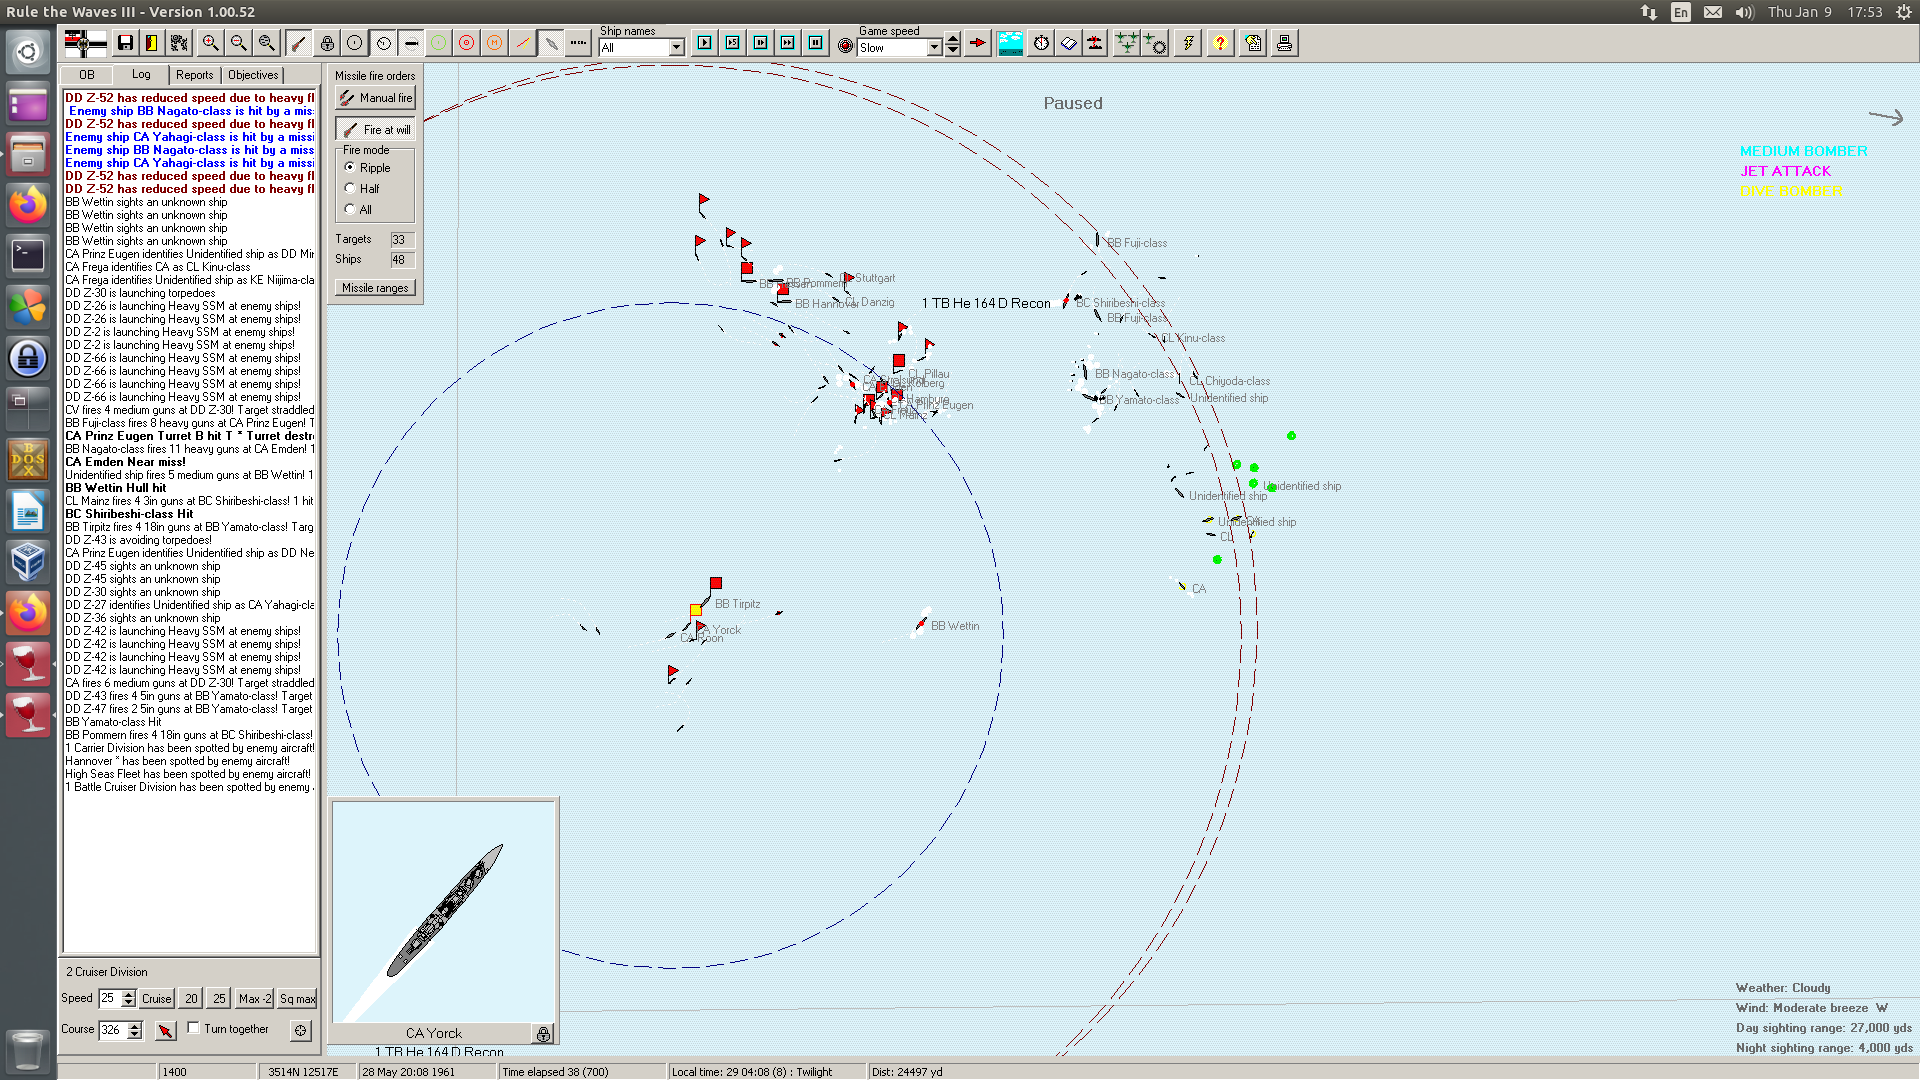This screenshot has height=1080, width=1920.
Task: Open the Ship names dropdown
Action: (x=677, y=48)
